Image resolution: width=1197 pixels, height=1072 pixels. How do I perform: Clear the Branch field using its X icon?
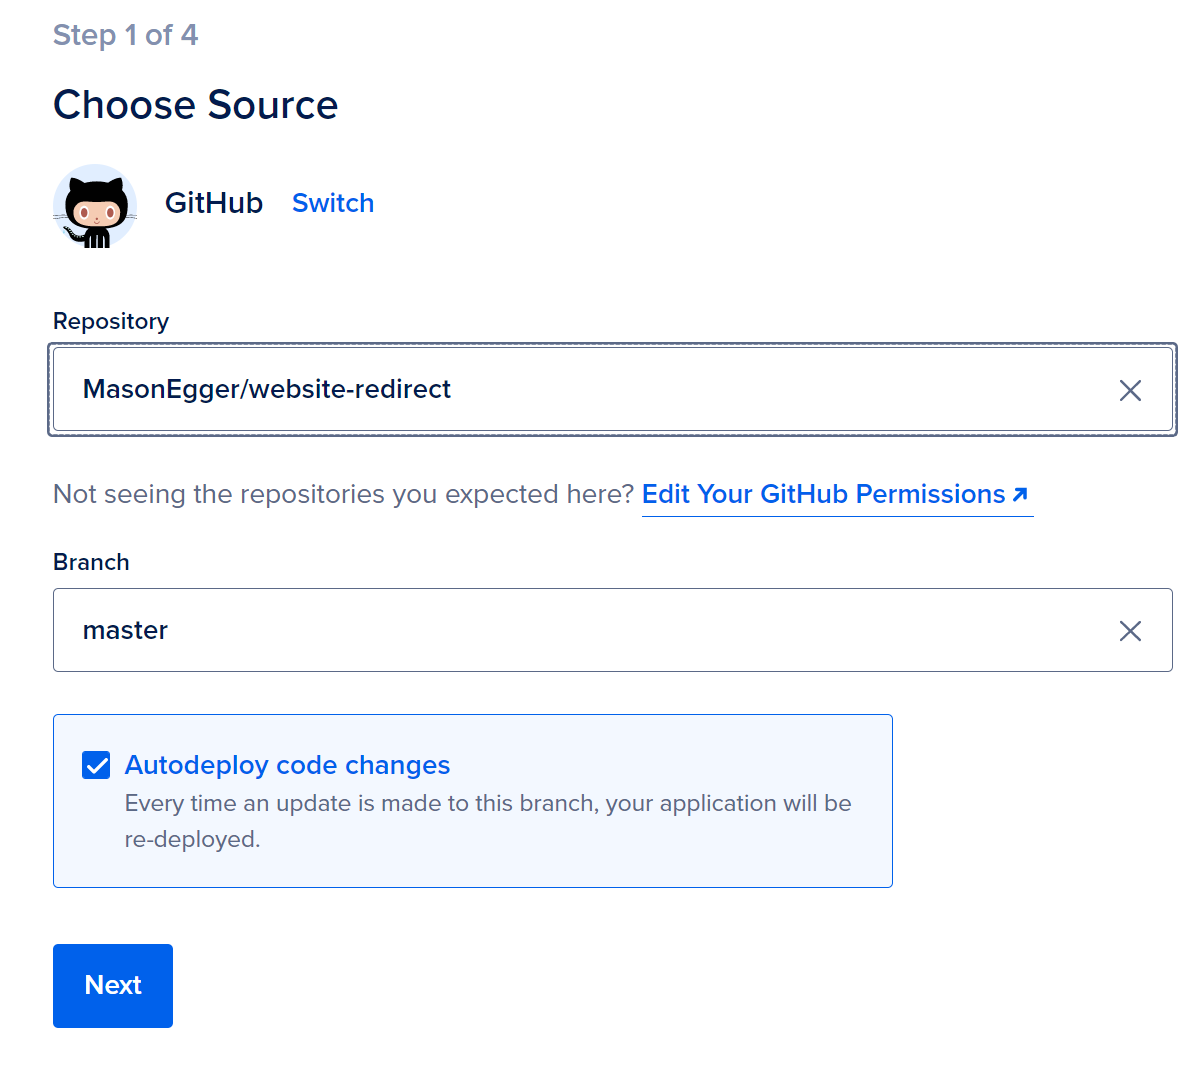pyautogui.click(x=1130, y=630)
